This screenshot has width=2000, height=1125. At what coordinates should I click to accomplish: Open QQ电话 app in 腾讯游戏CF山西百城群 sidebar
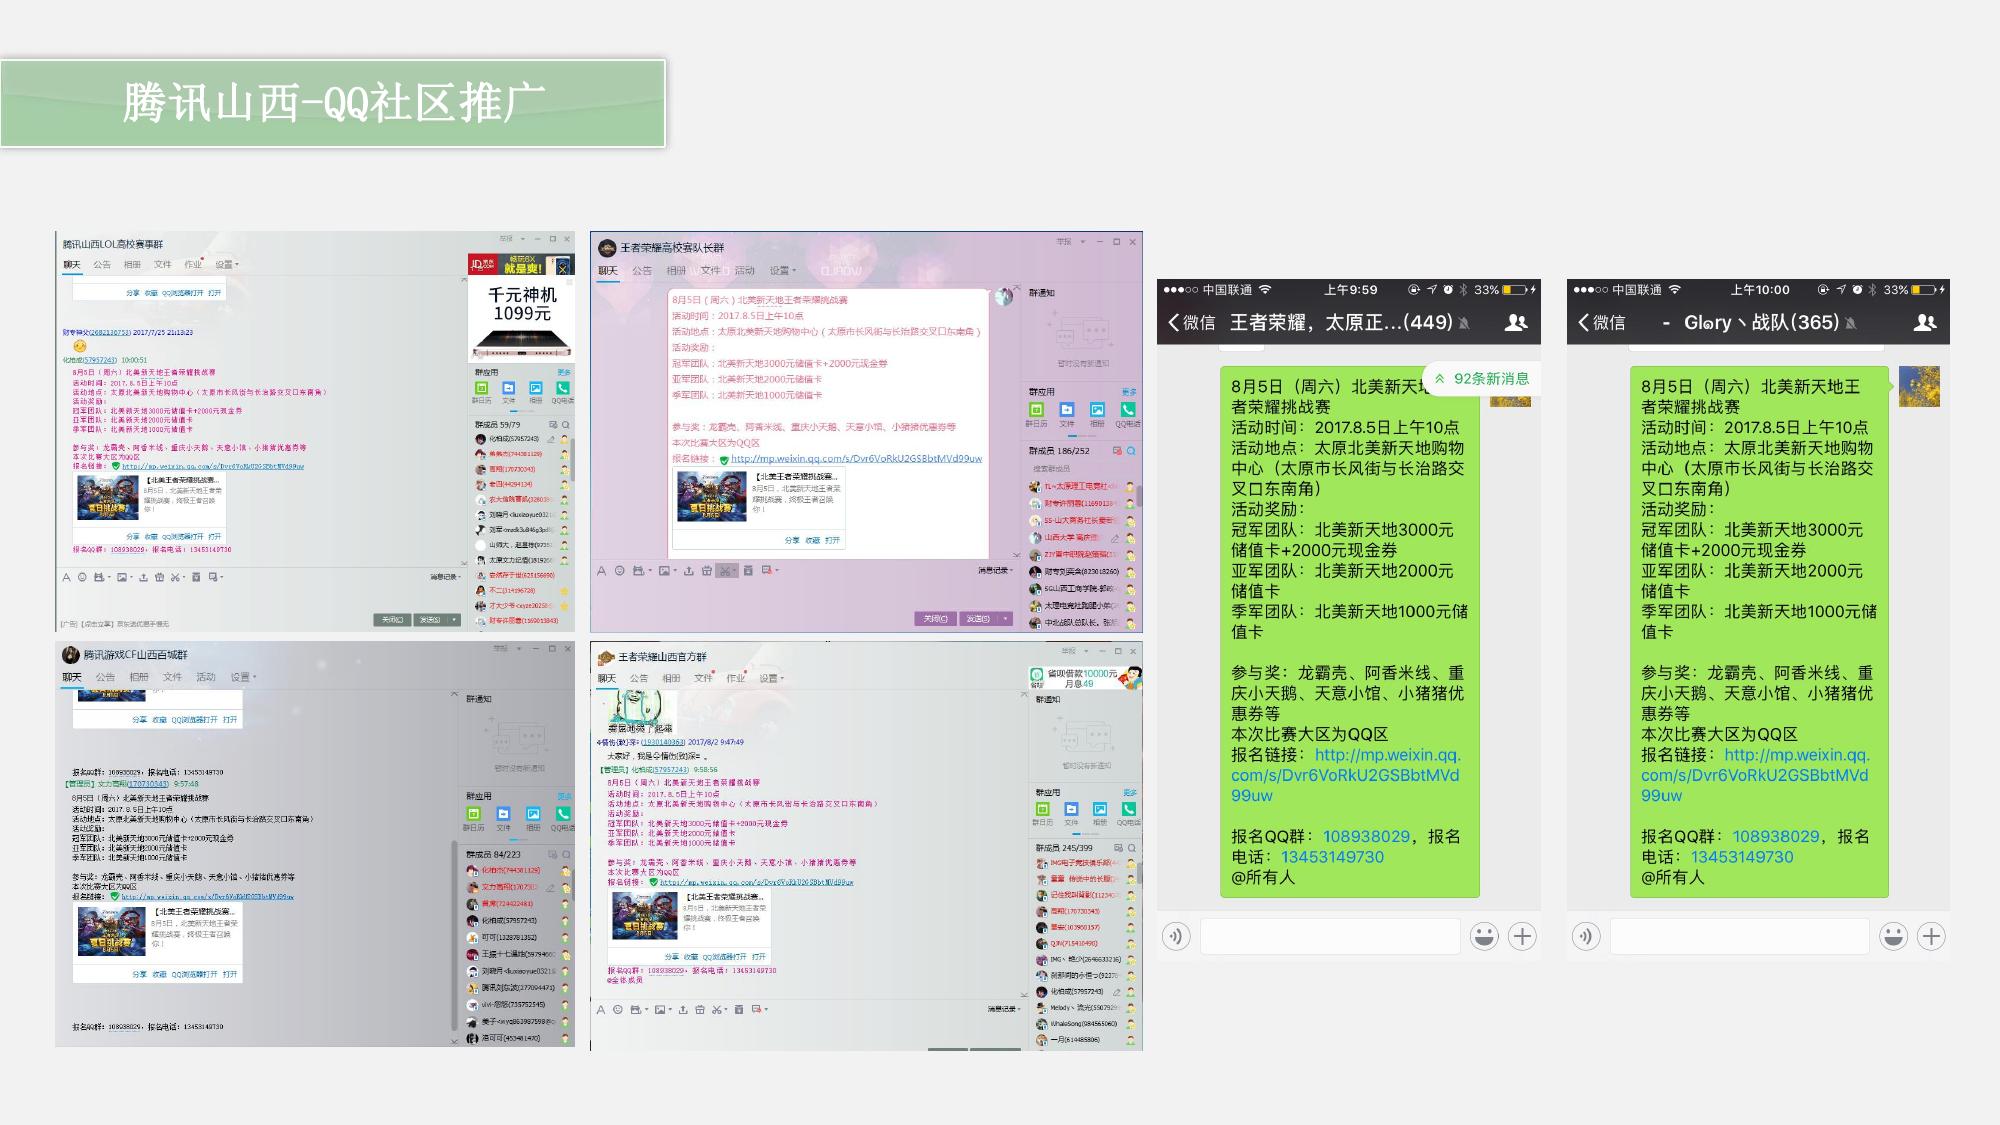[x=563, y=814]
